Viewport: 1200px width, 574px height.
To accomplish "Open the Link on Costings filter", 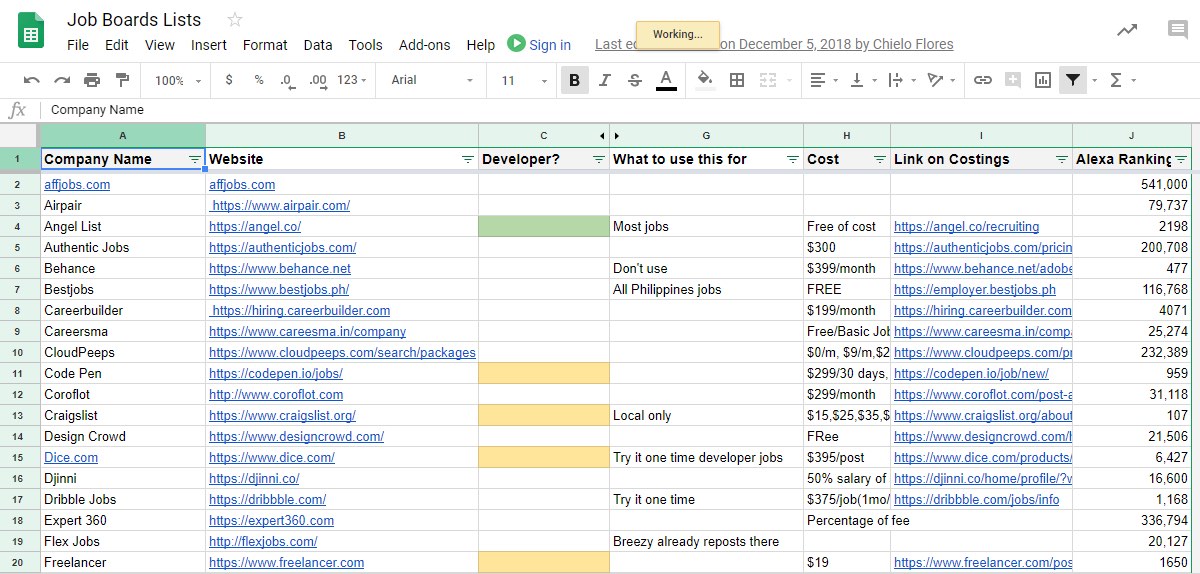I will point(1062,160).
